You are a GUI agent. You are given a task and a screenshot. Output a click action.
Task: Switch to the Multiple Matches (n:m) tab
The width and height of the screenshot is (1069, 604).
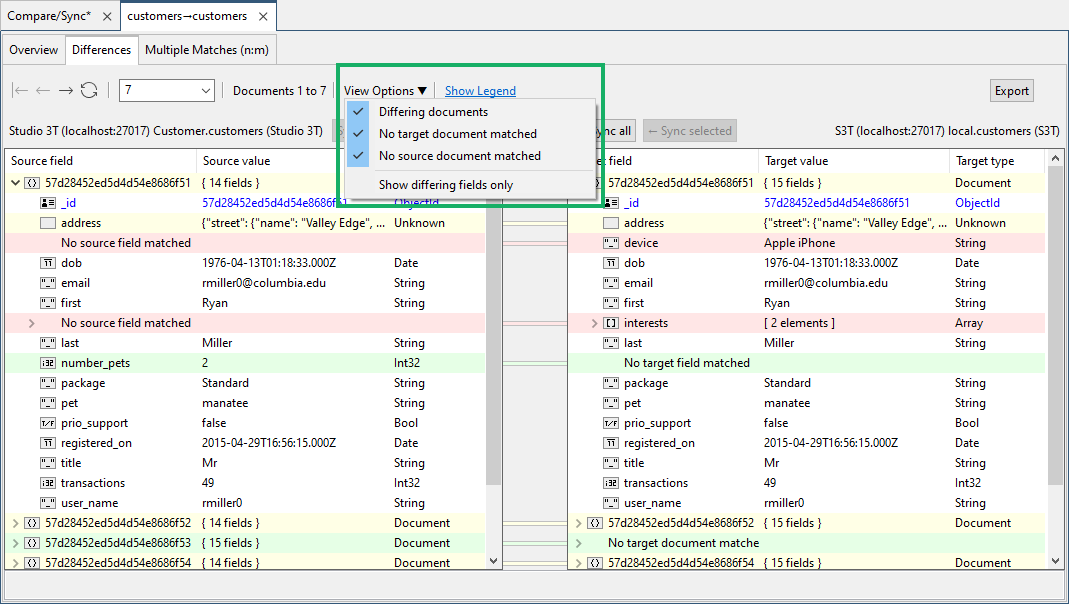pyautogui.click(x=206, y=49)
